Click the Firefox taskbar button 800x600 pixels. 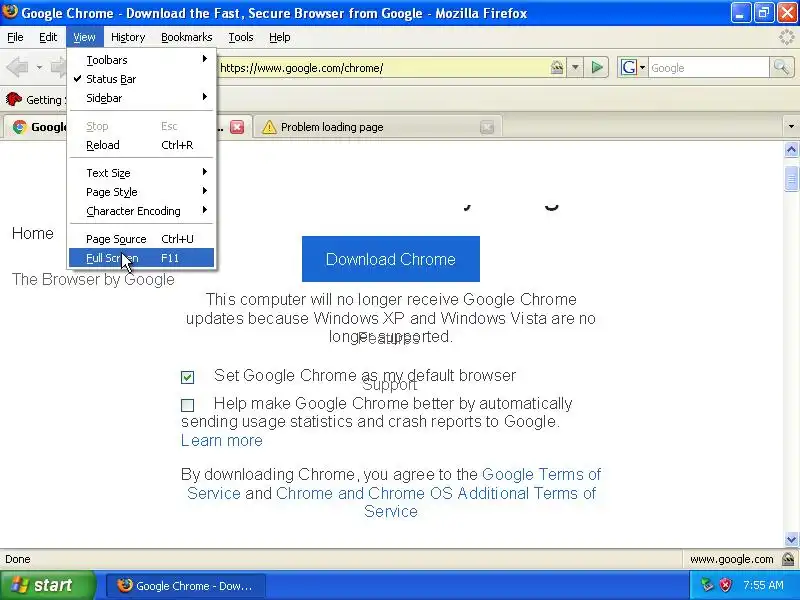coord(186,586)
